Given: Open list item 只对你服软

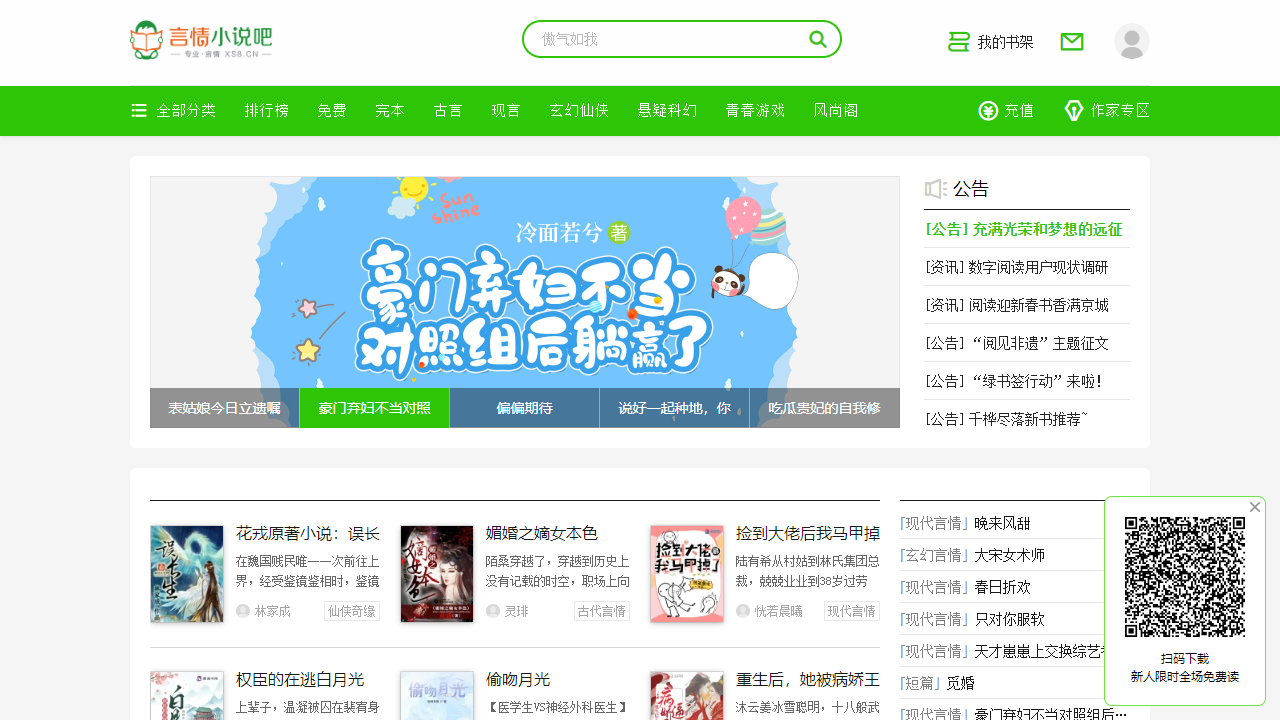Looking at the screenshot, I should (1010, 619).
